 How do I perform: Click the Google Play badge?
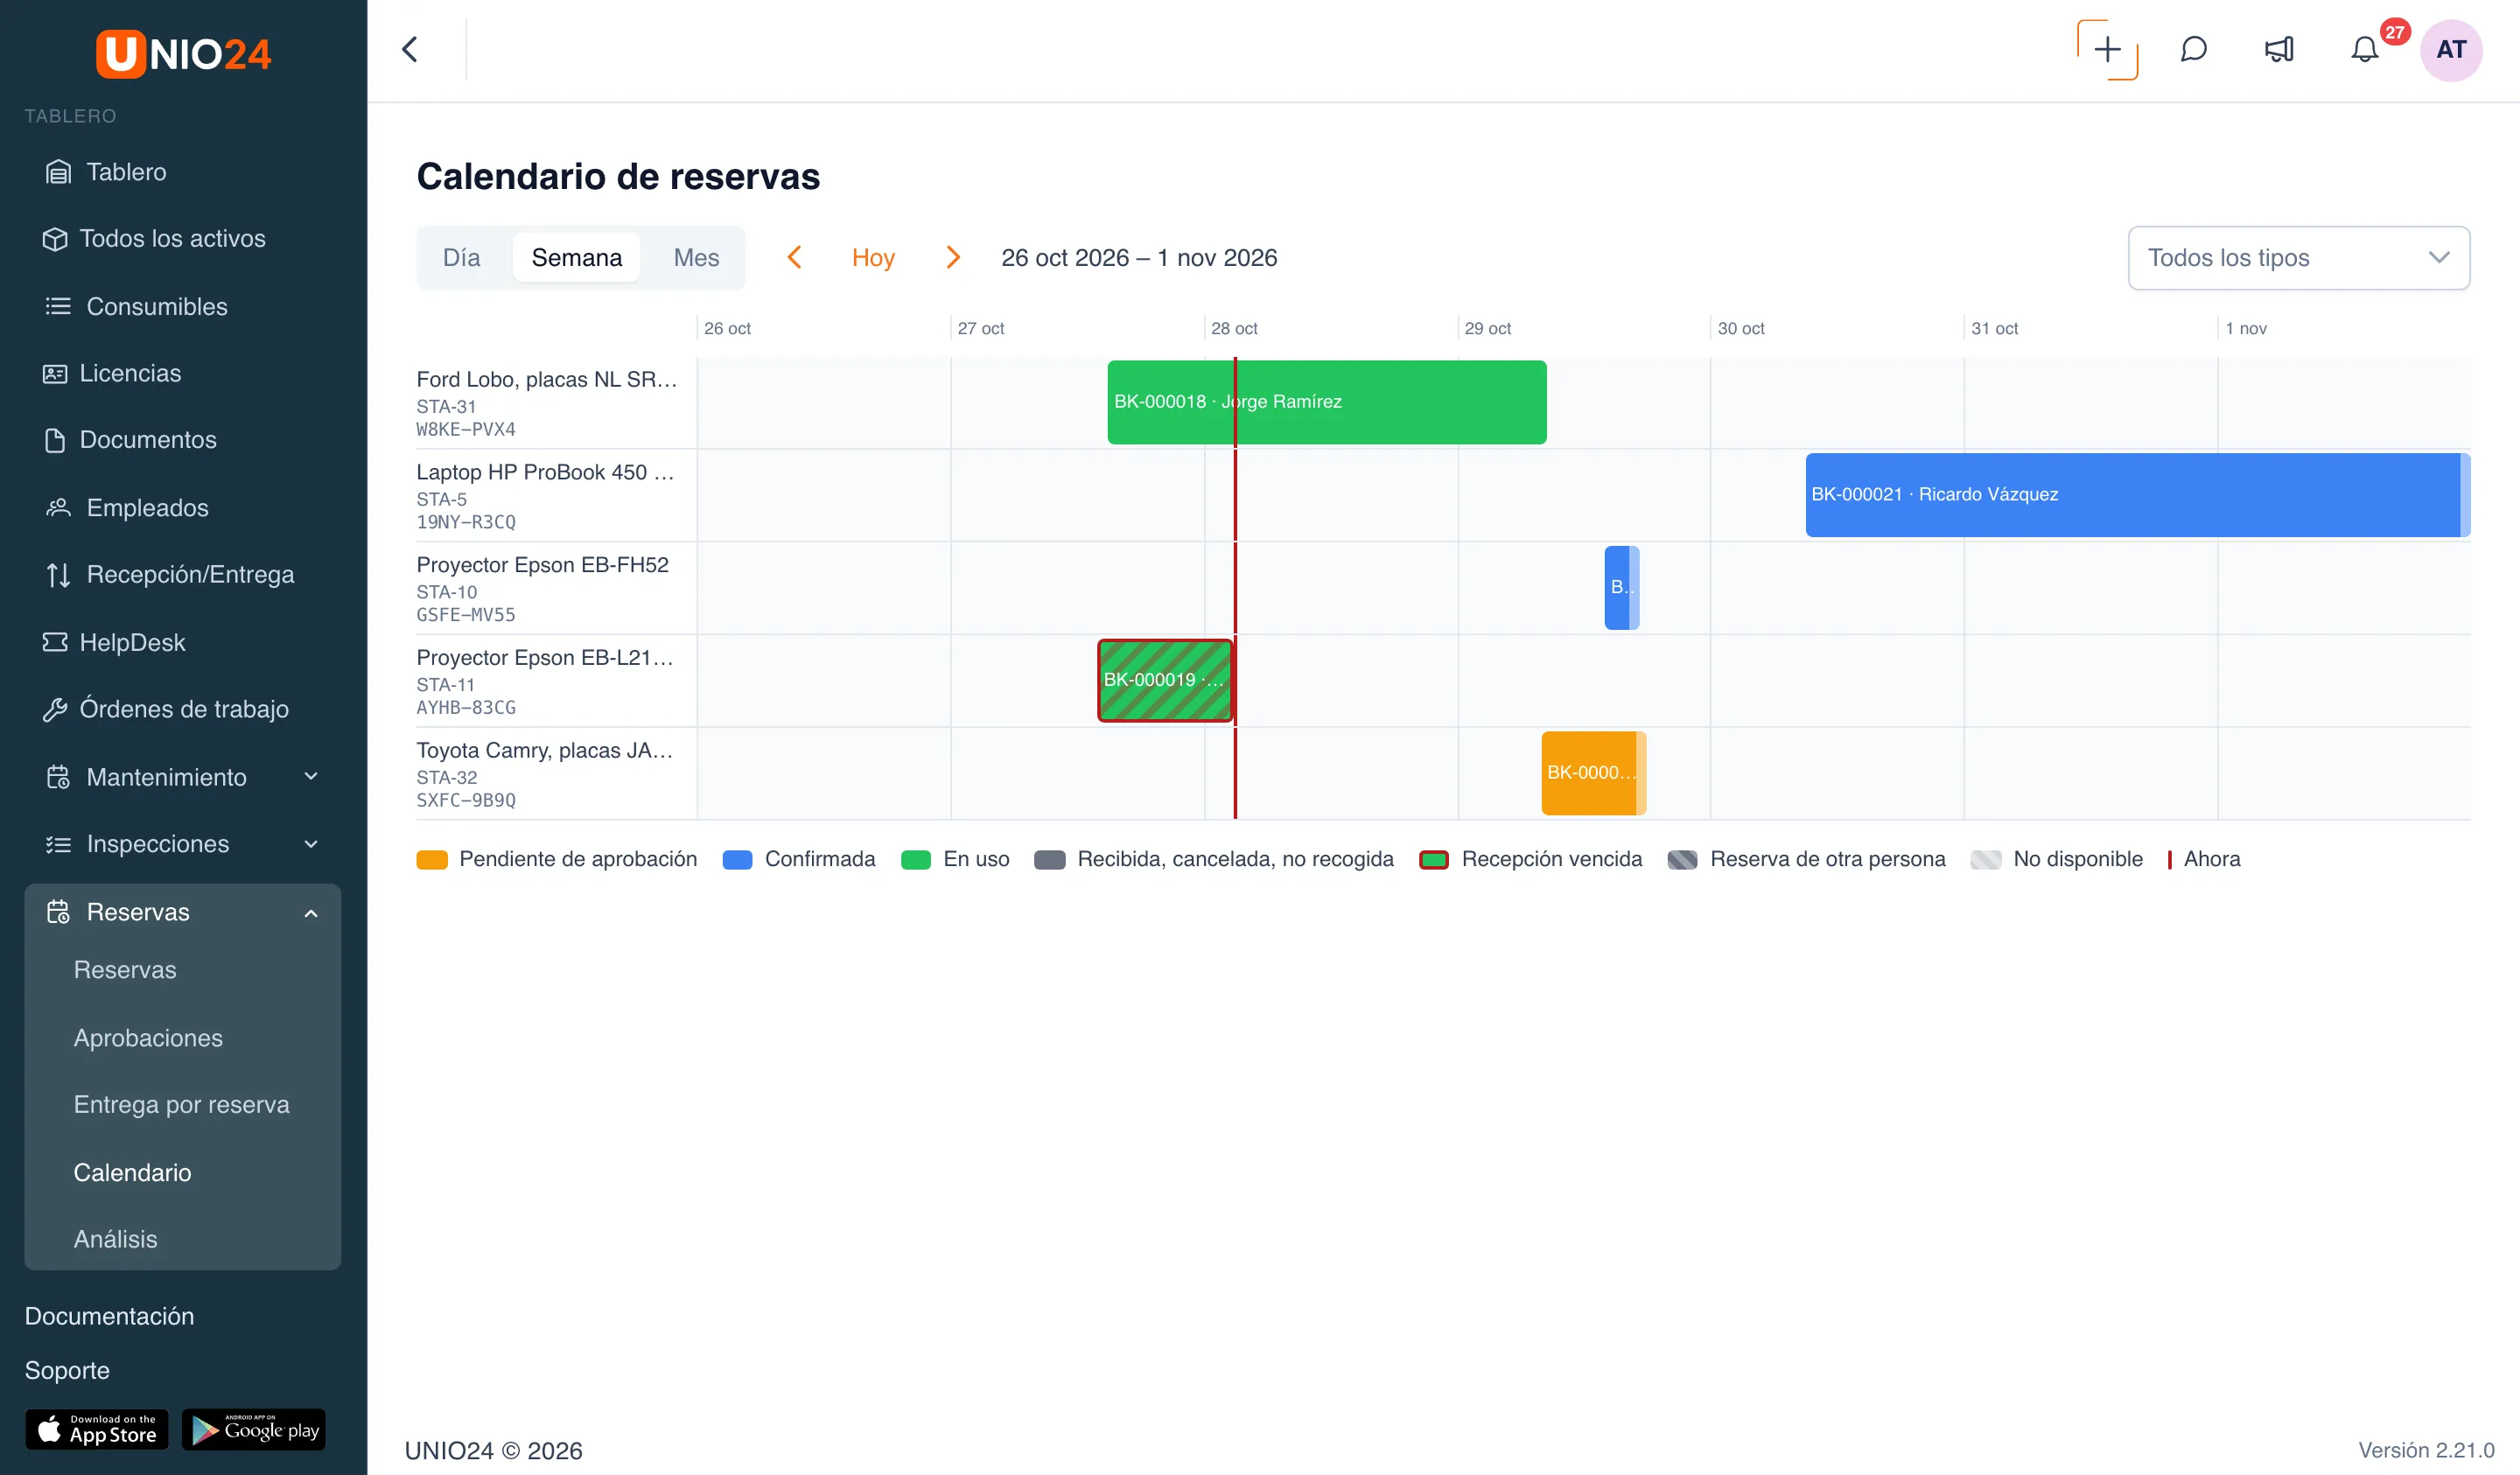pos(254,1430)
